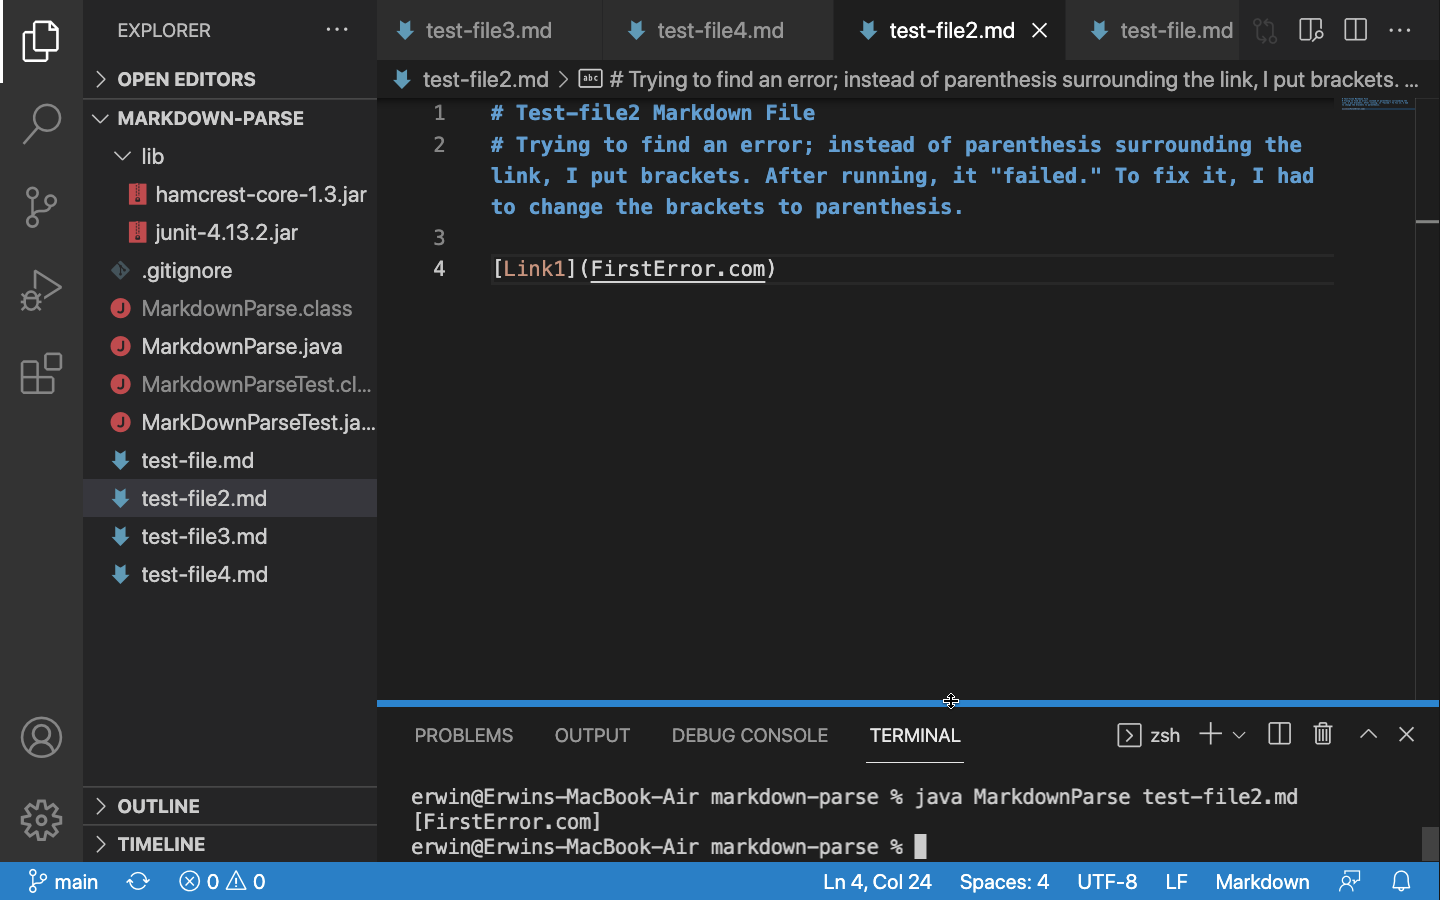This screenshot has height=900, width=1440.
Task: Check out a branch via main in the status bar
Action: coord(63,881)
